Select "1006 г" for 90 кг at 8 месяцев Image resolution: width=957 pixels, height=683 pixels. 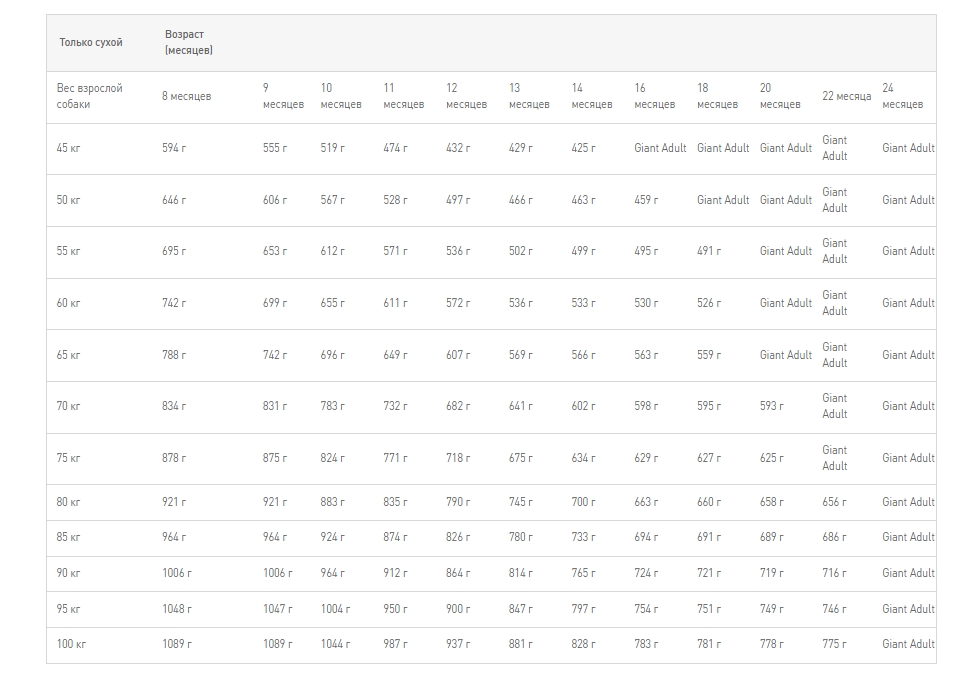177,573
